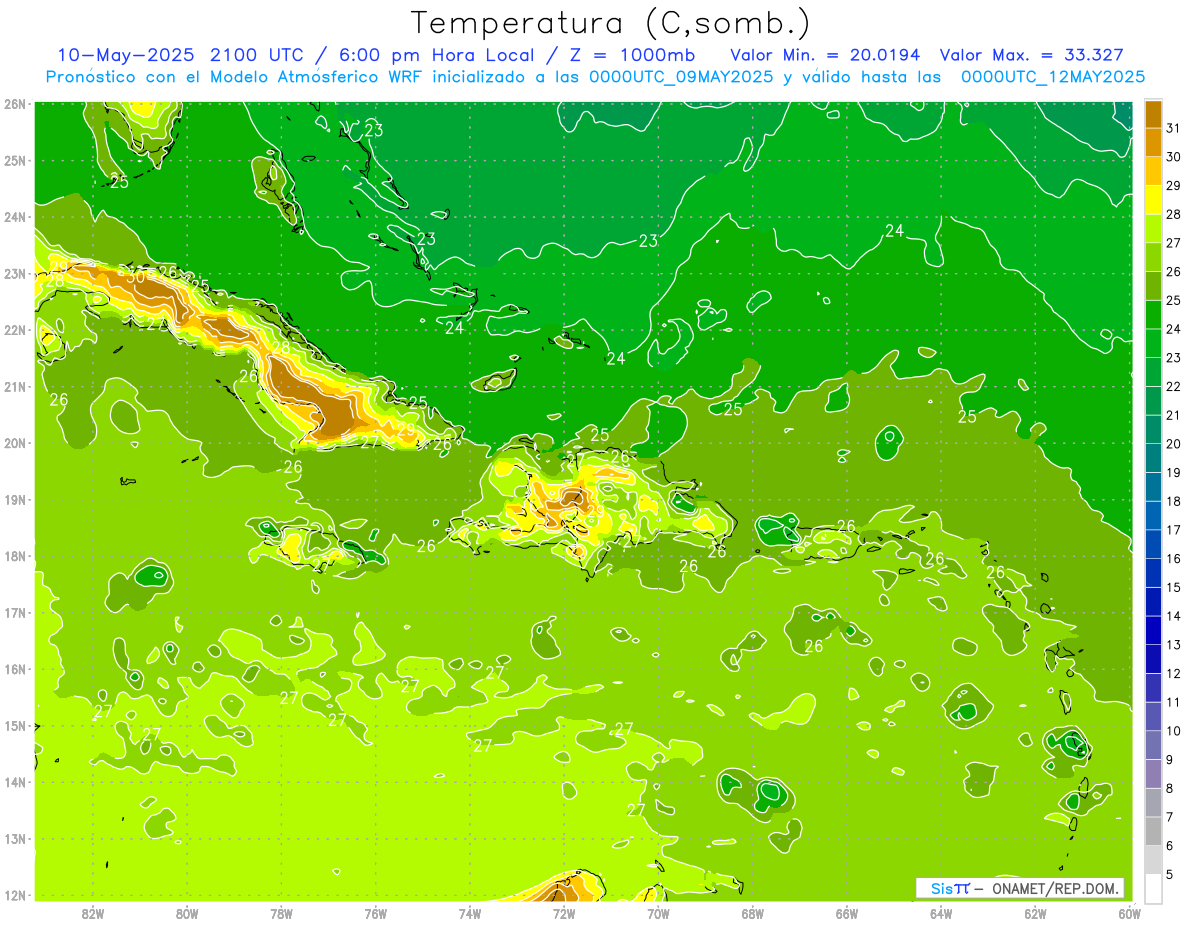Click the 64W longitude axis label

941,914
